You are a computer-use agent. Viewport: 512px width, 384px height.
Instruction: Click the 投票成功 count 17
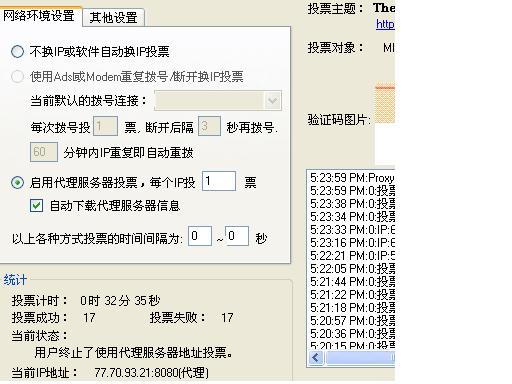coord(89,318)
